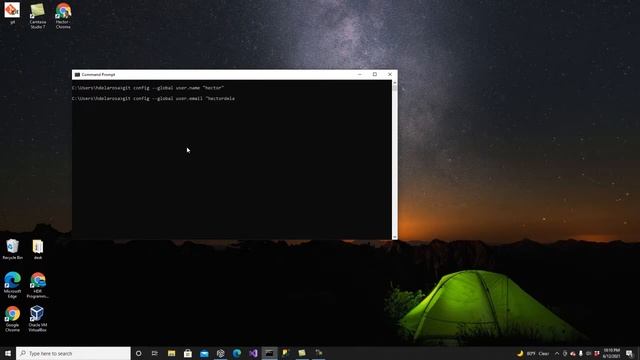This screenshot has width=640, height=360.
Task: Open Task View on the taskbar
Action: [155, 353]
